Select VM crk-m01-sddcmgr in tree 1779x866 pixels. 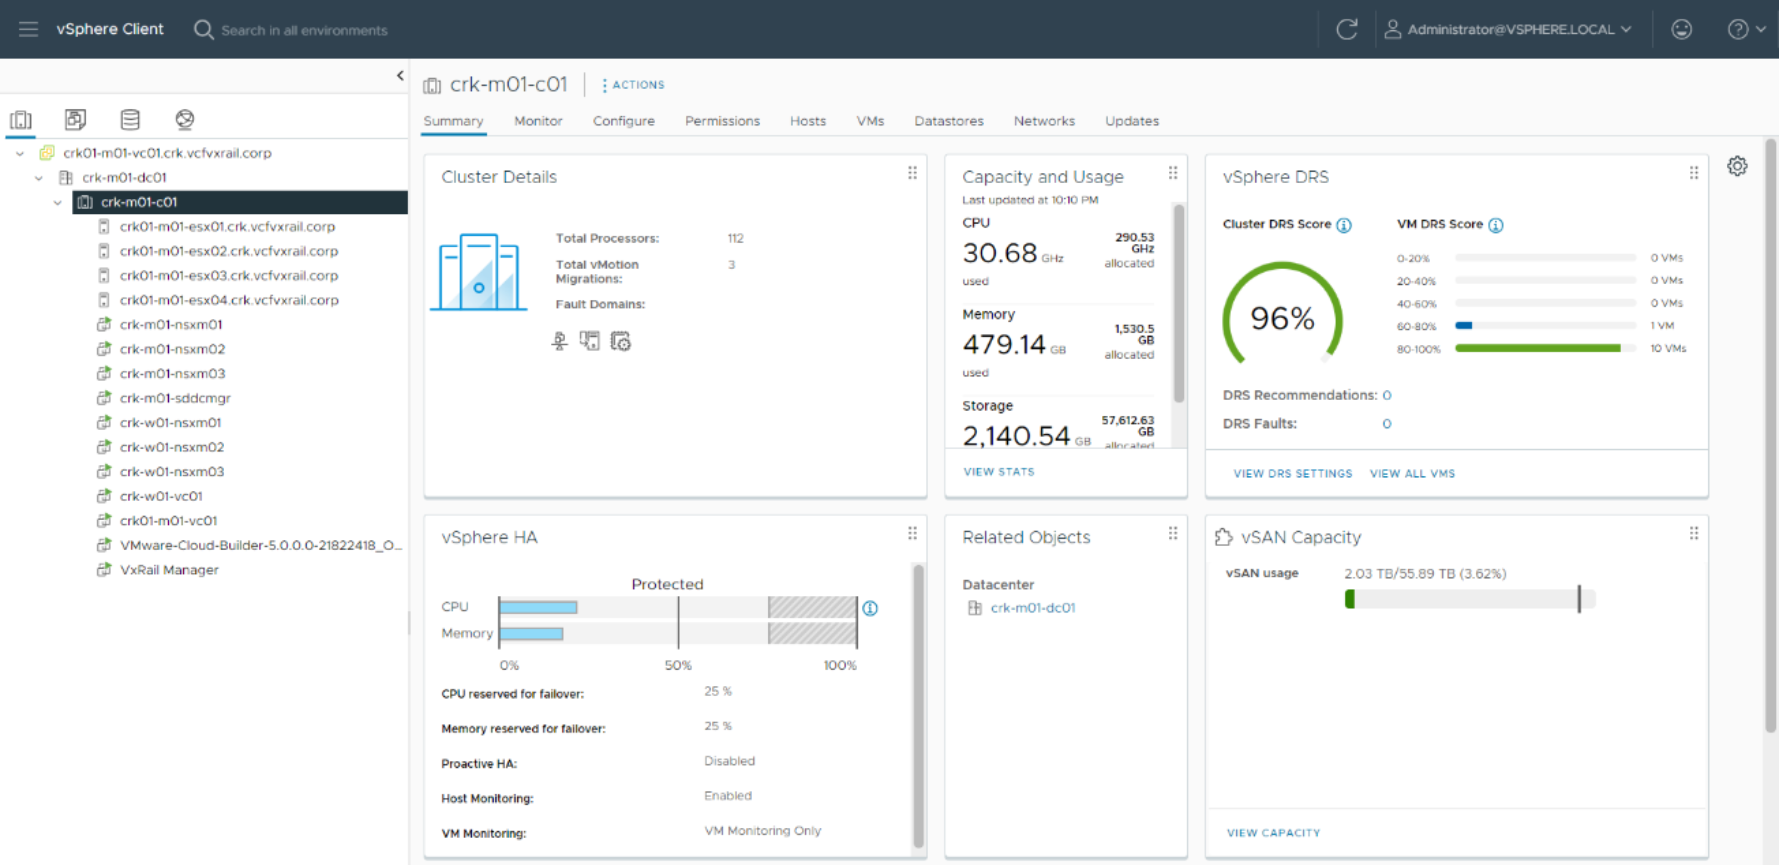[x=175, y=398]
